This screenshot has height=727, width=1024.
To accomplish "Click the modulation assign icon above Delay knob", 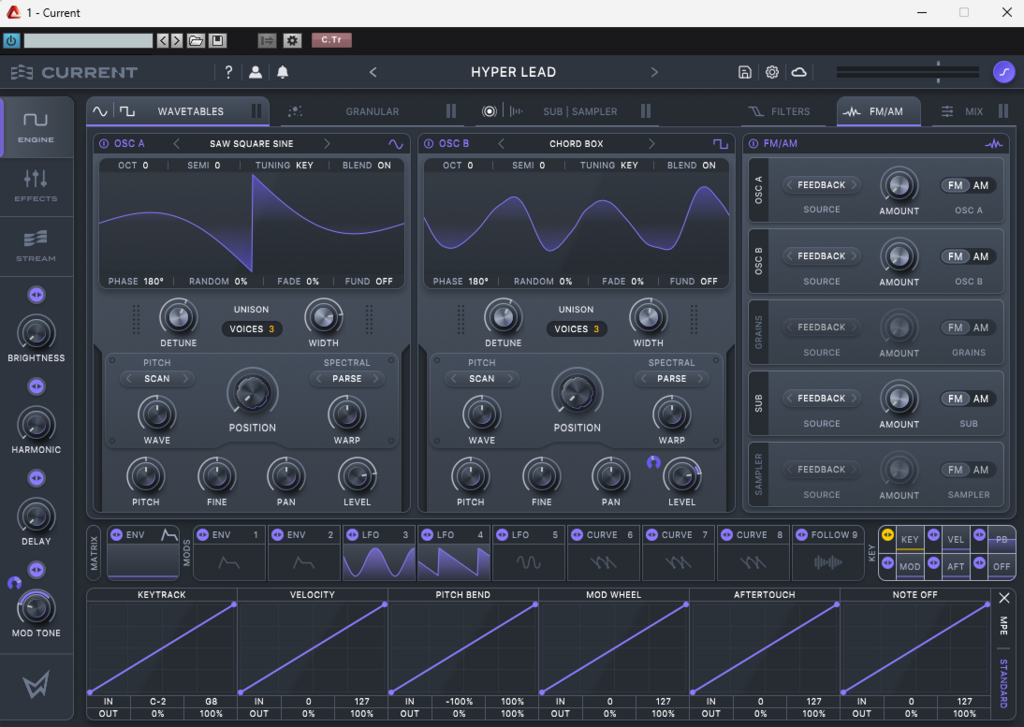I will pos(37,479).
